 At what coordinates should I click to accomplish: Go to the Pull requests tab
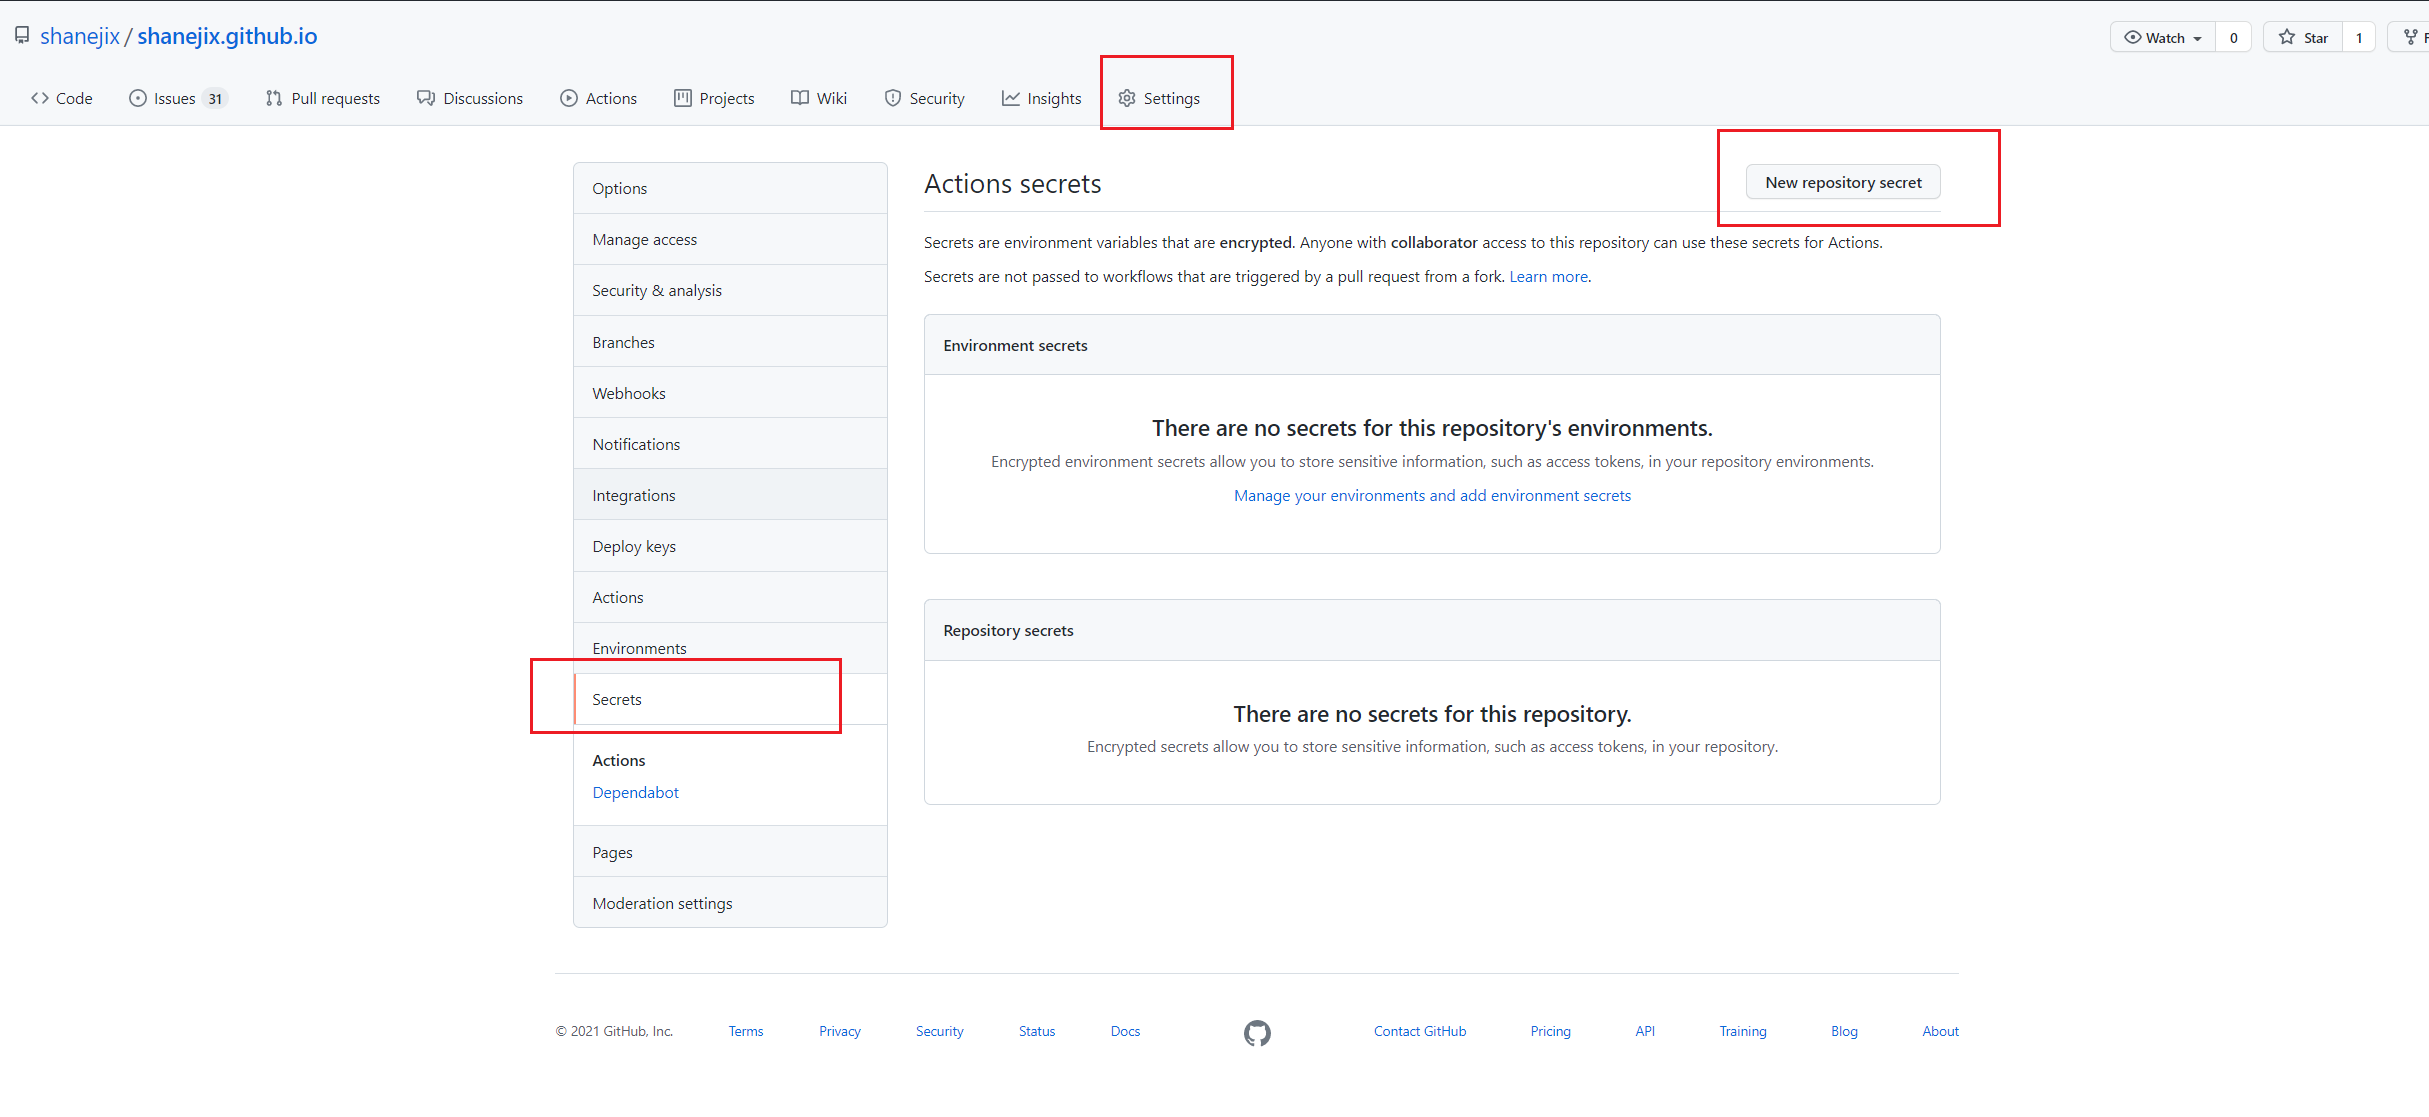323,98
